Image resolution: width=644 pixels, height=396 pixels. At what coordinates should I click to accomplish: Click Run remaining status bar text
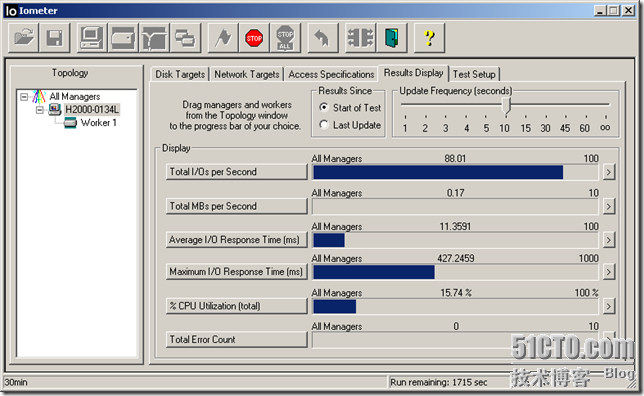coord(439,382)
